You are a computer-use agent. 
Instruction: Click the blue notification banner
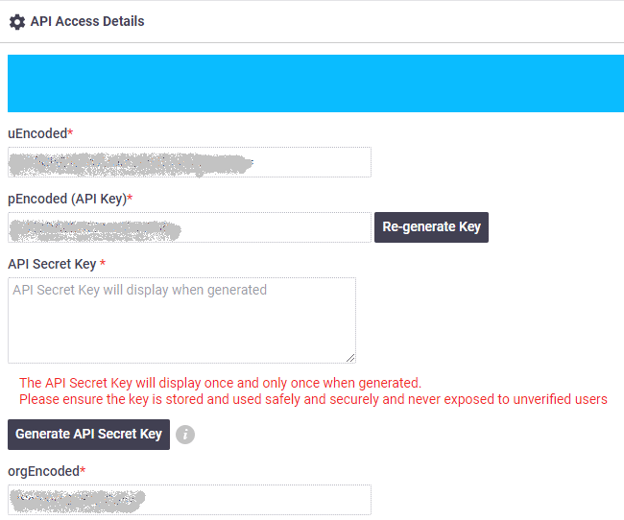(x=316, y=84)
